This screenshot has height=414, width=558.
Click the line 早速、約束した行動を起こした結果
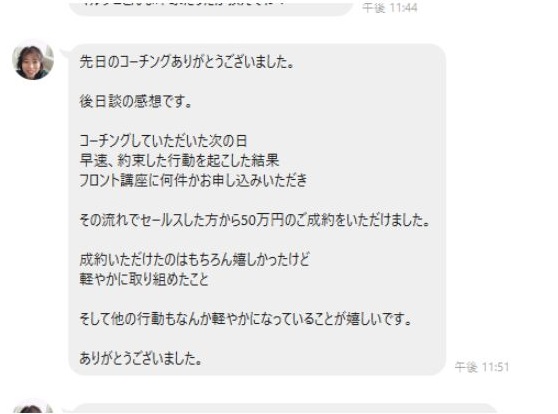pyautogui.click(x=179, y=161)
